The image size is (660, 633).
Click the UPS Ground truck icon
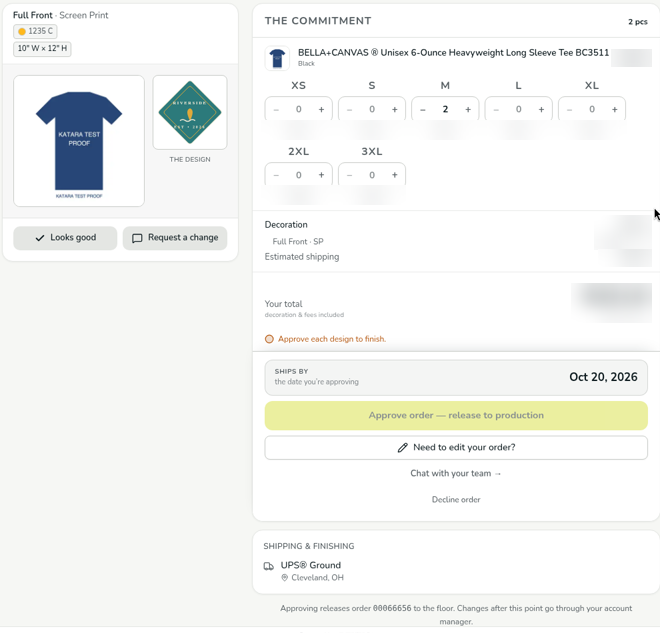coord(269,566)
